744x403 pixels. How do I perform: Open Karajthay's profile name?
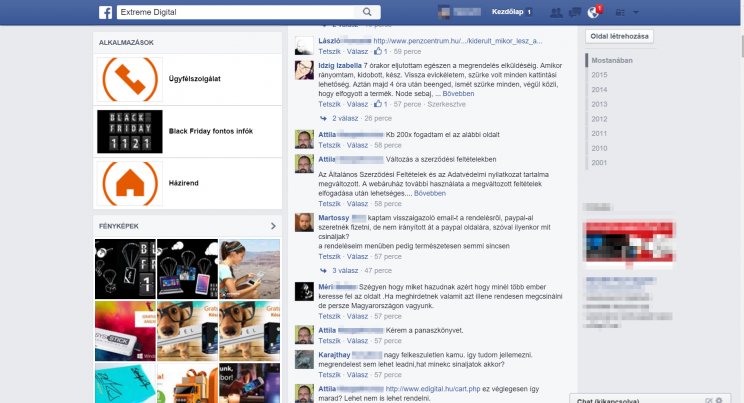coord(334,355)
